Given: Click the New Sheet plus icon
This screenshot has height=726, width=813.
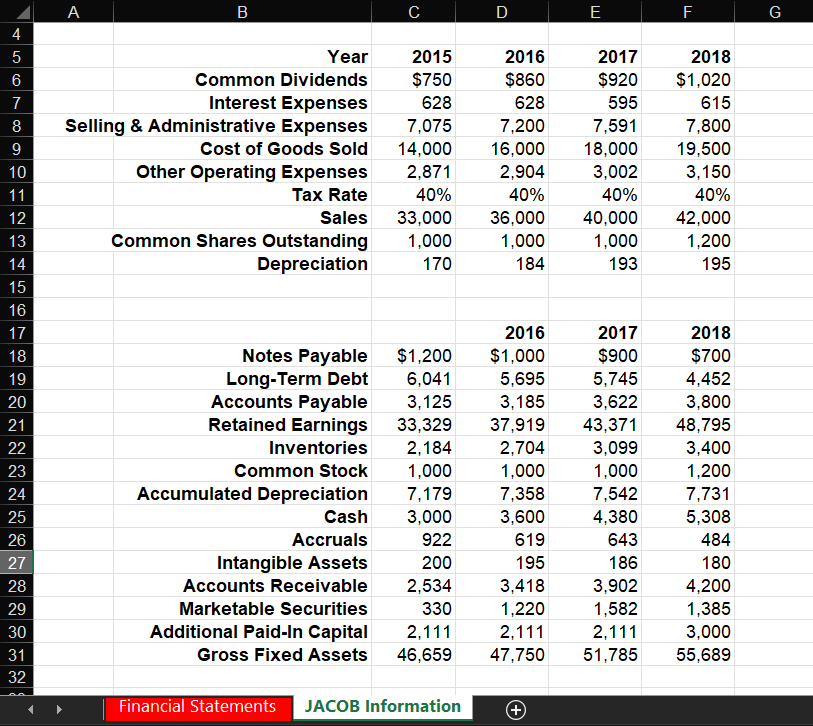Looking at the screenshot, I should pyautogui.click(x=515, y=708).
